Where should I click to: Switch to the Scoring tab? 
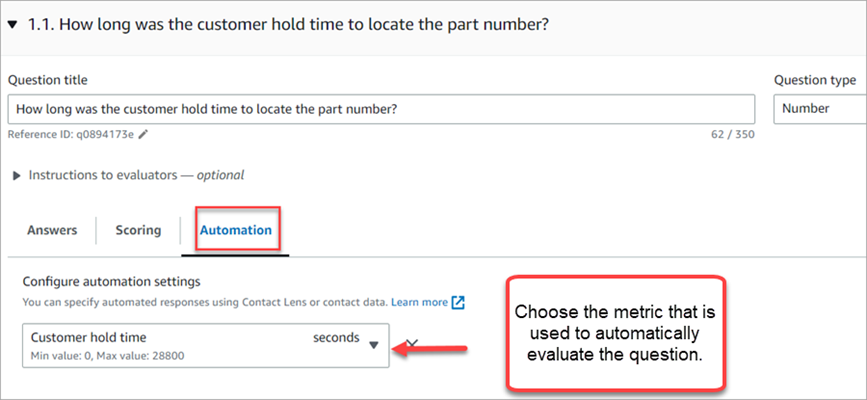click(x=138, y=230)
